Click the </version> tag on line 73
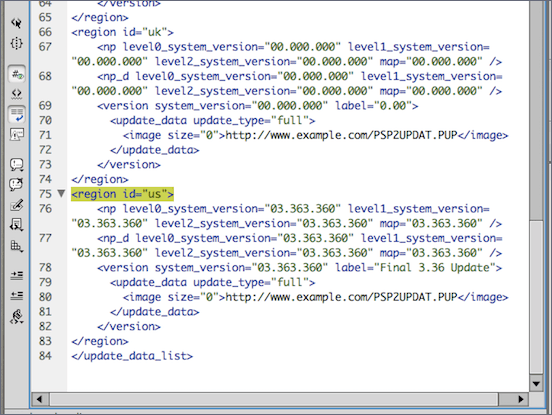 tap(129, 165)
